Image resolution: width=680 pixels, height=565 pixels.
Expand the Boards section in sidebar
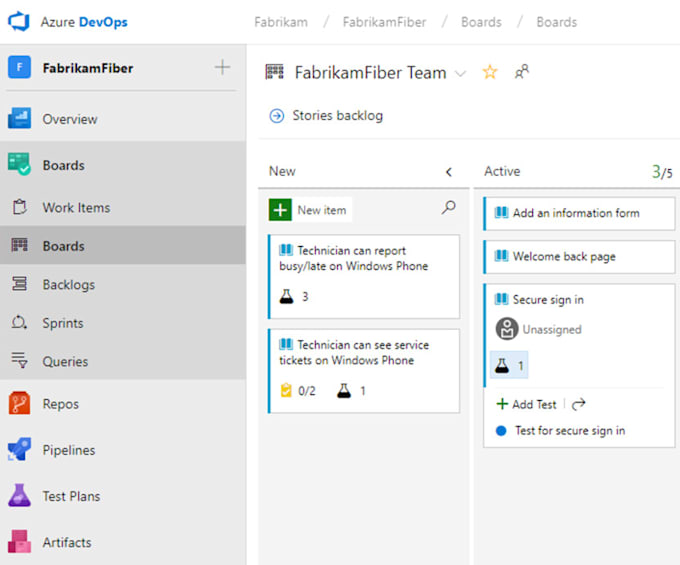(x=63, y=165)
